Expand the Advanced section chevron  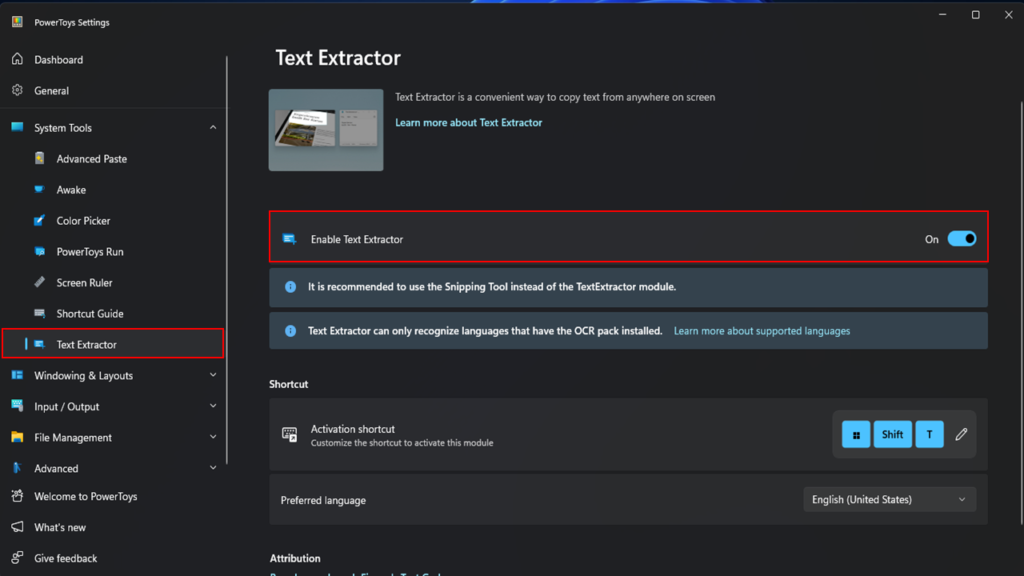pyautogui.click(x=213, y=468)
